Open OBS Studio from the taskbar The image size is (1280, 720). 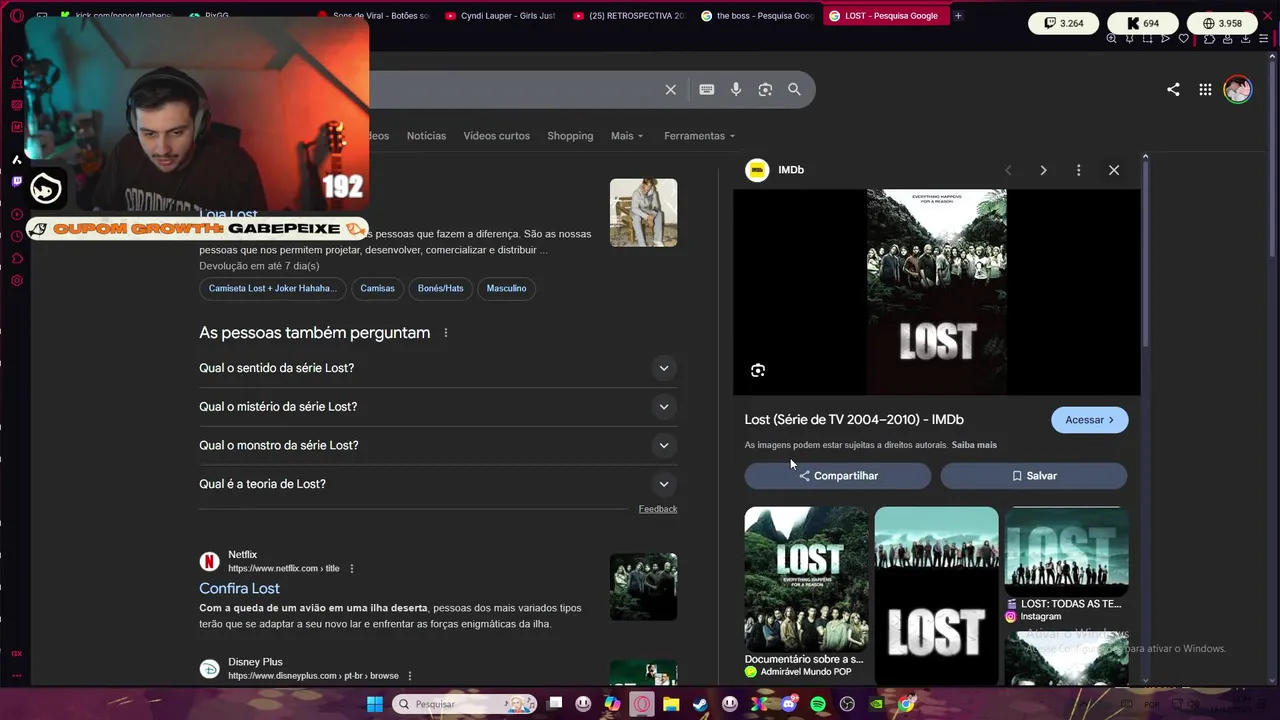(848, 704)
